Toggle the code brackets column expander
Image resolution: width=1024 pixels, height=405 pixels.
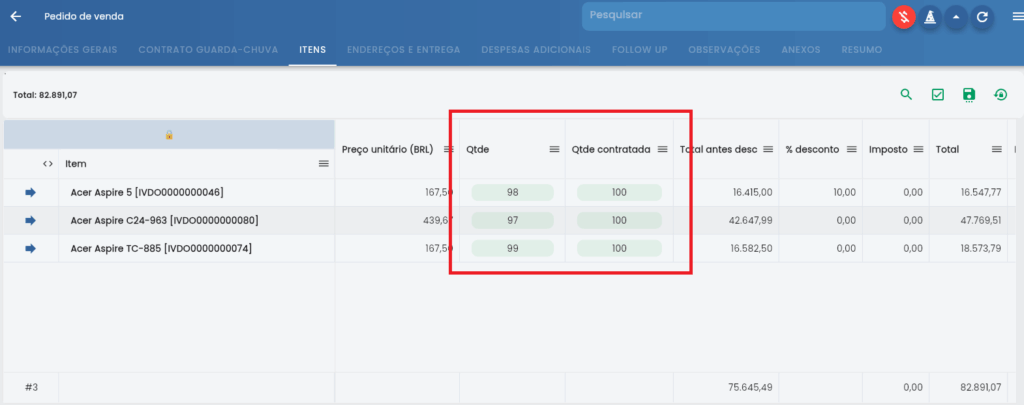47,163
